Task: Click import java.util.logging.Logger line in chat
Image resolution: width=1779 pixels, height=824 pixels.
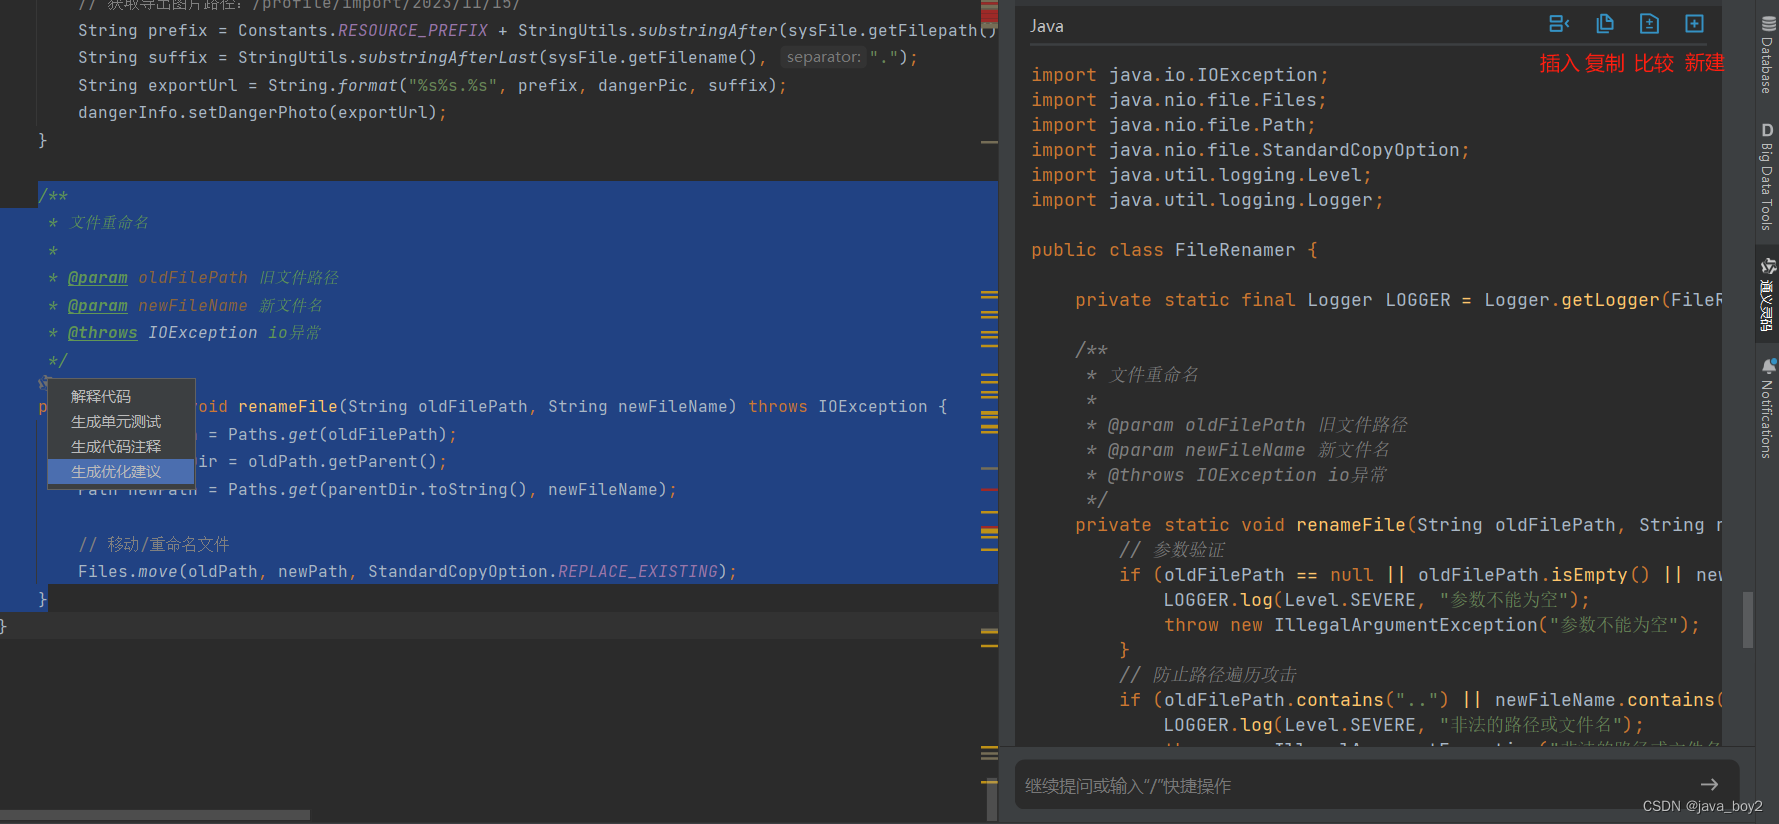Action: pyautogui.click(x=1207, y=200)
